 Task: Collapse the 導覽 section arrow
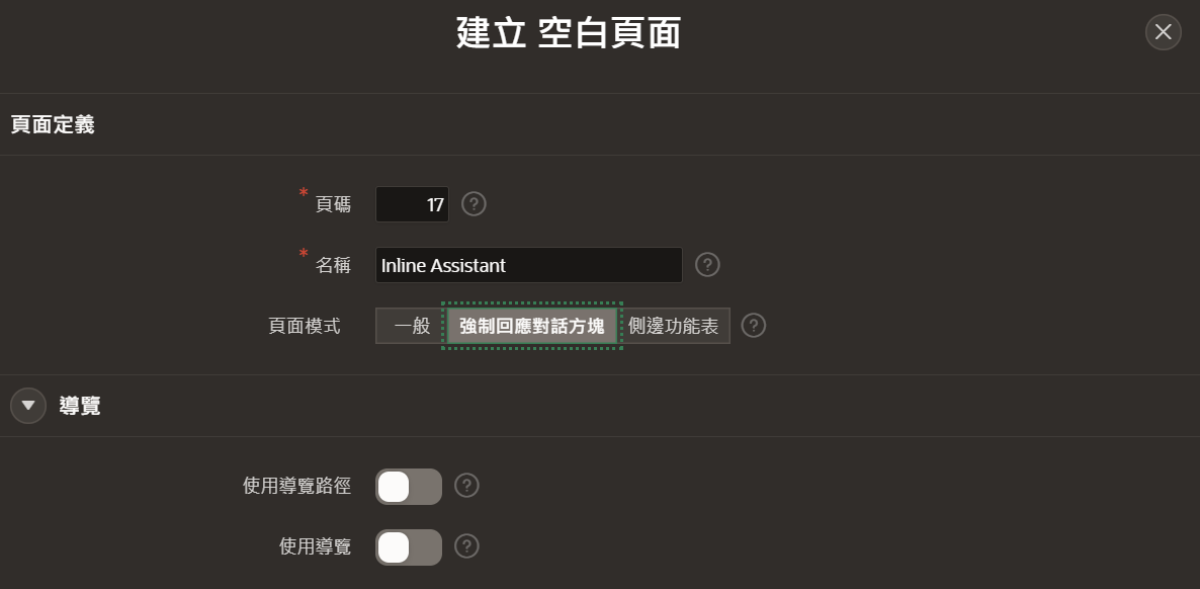click(x=28, y=405)
